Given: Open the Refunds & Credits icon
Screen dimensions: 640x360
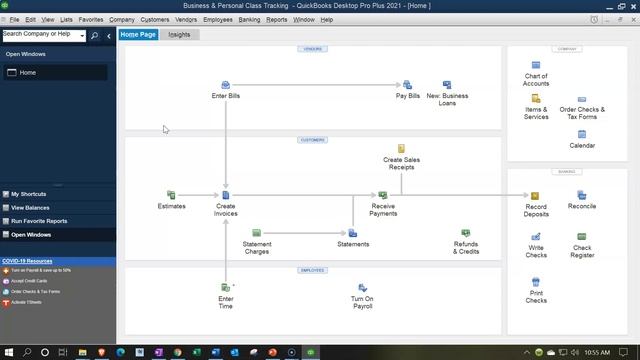Looking at the screenshot, I should click(x=466, y=233).
